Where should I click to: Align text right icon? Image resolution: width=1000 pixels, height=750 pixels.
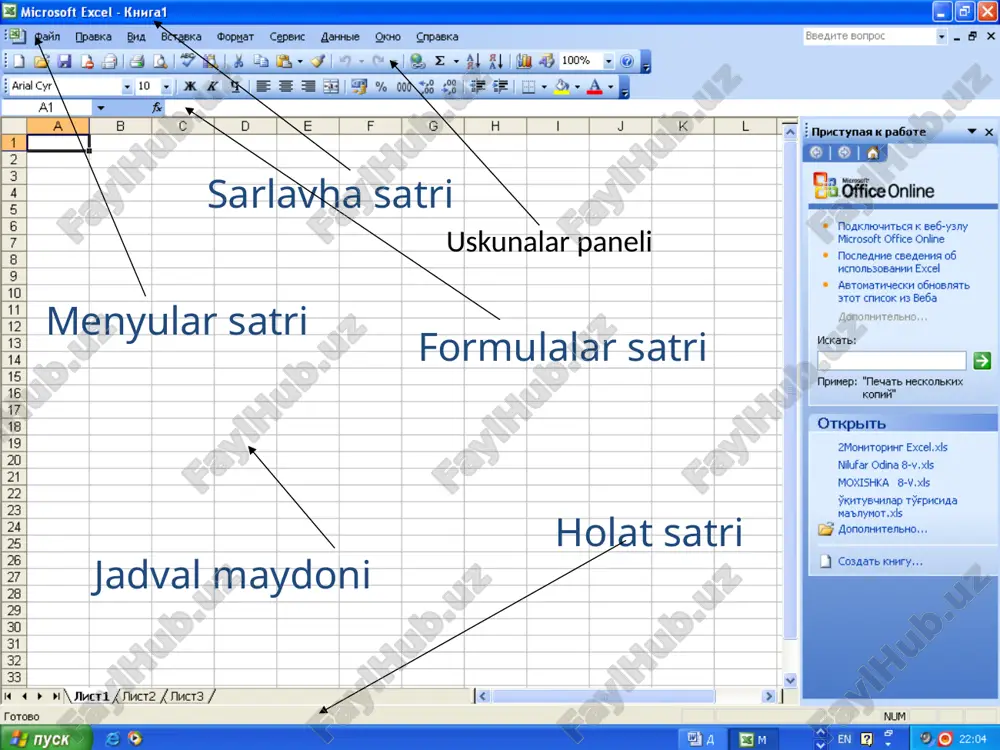pyautogui.click(x=308, y=86)
